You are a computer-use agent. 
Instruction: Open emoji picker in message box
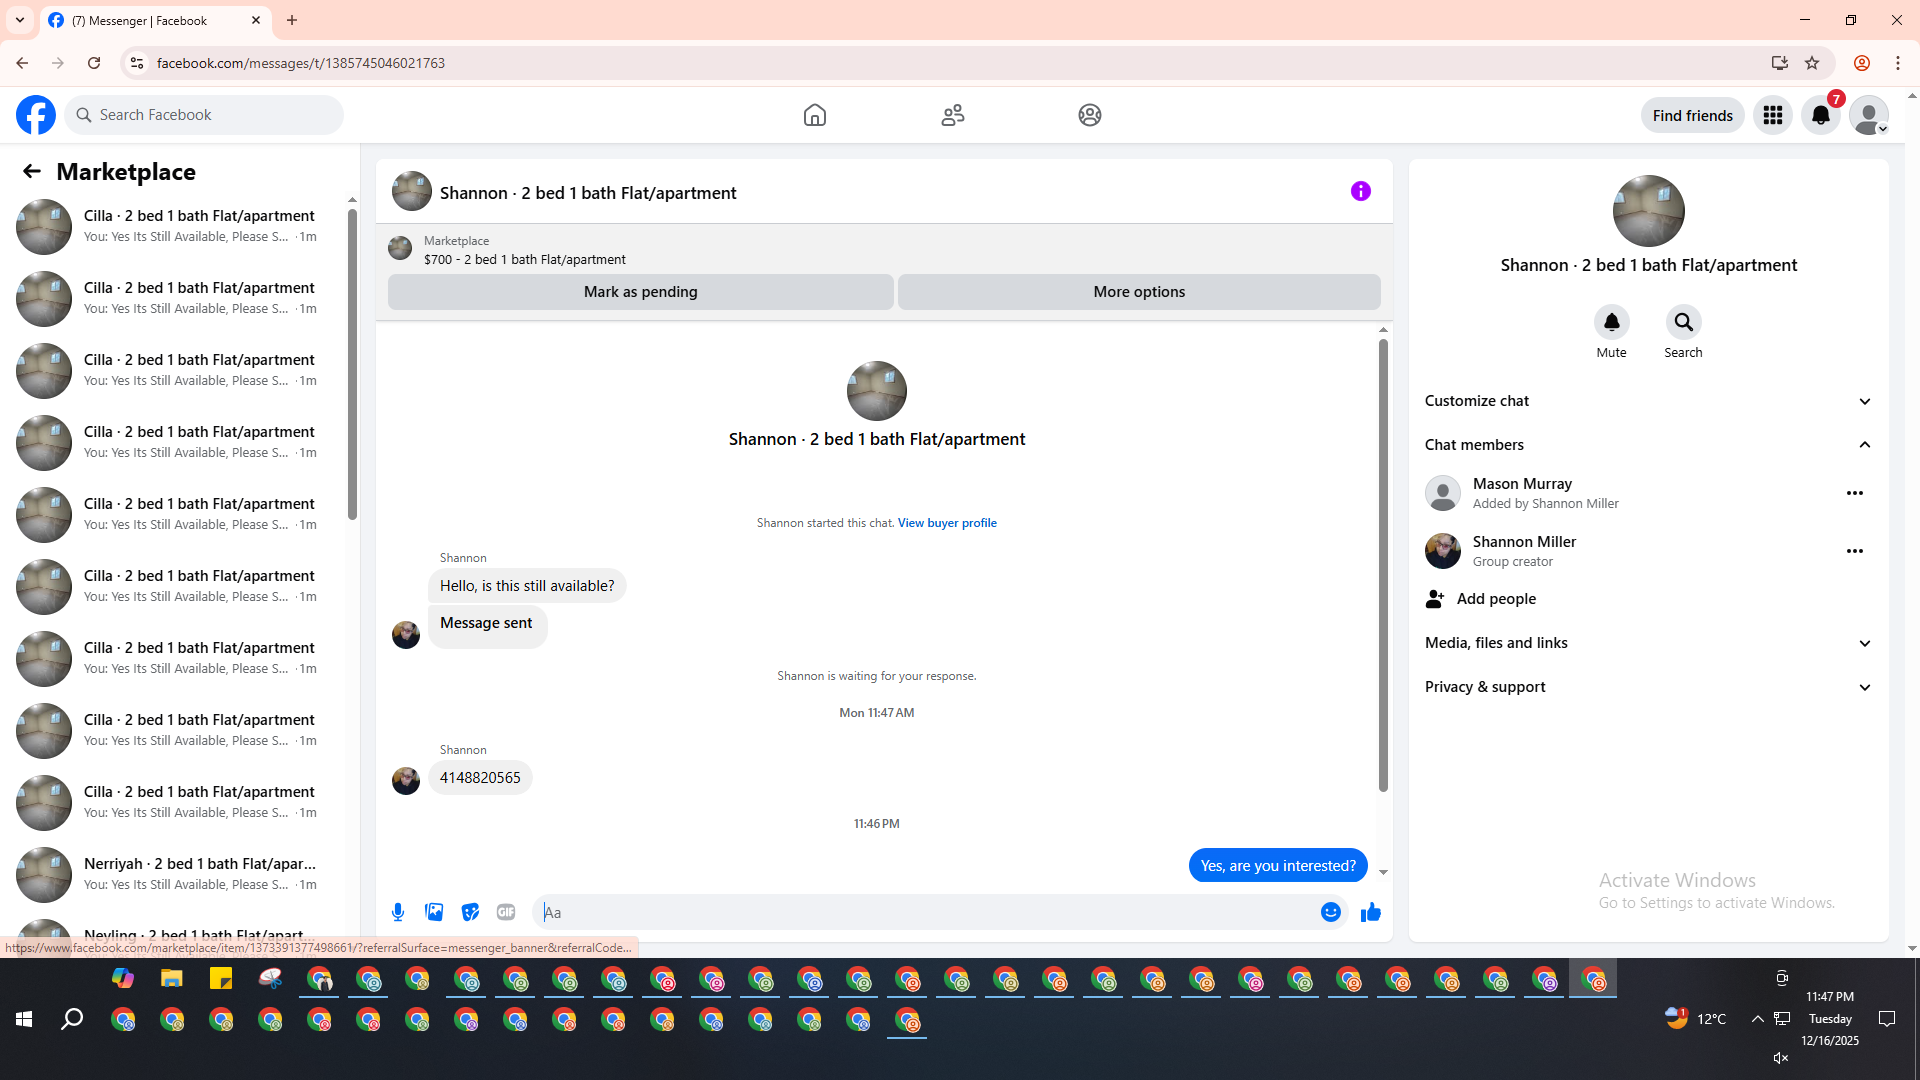click(1331, 912)
